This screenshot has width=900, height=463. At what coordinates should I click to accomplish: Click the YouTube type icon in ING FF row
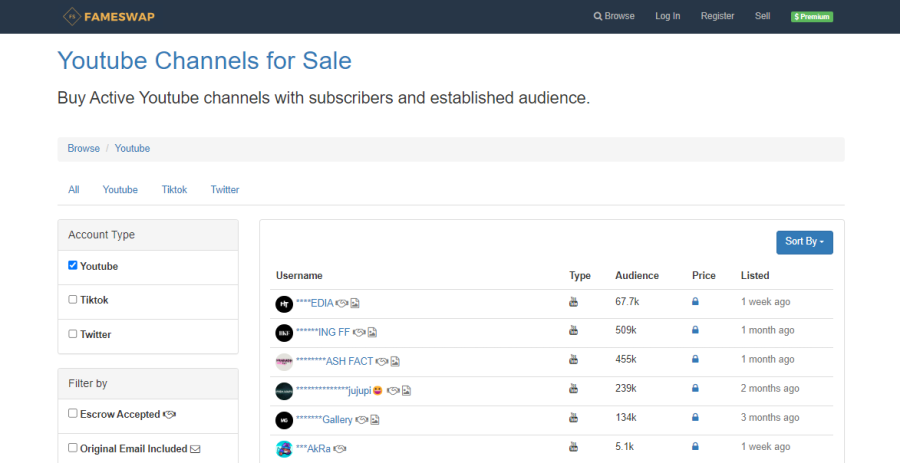573,330
